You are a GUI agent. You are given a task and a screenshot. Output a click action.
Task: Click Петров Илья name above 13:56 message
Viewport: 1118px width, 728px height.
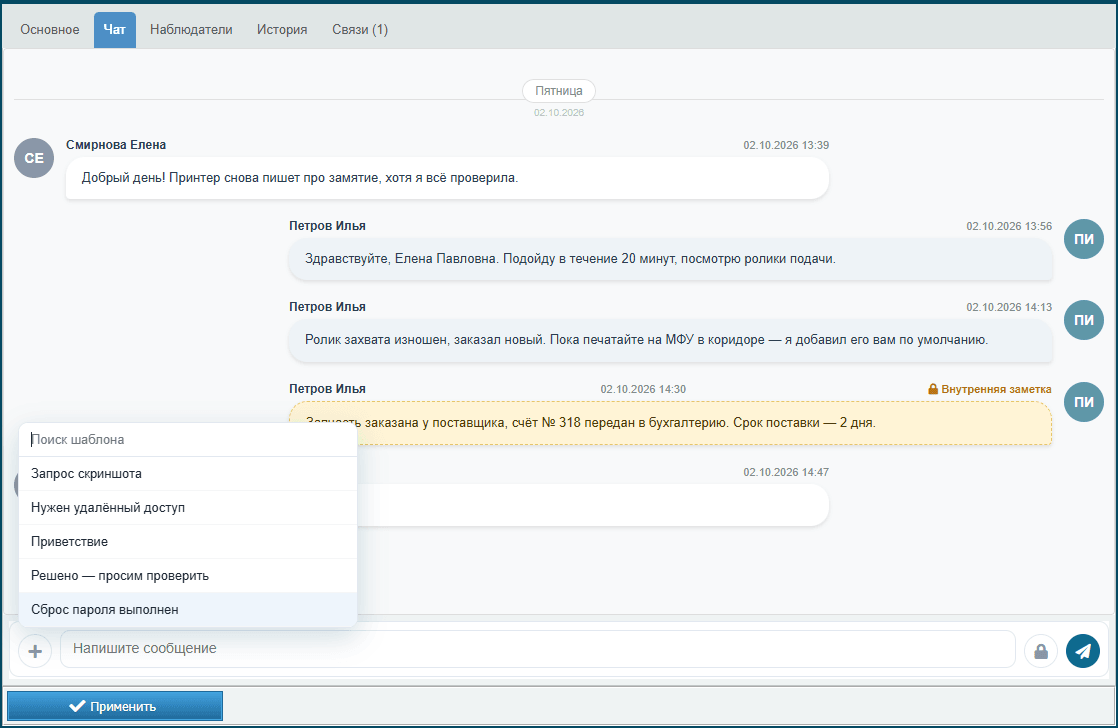(327, 226)
